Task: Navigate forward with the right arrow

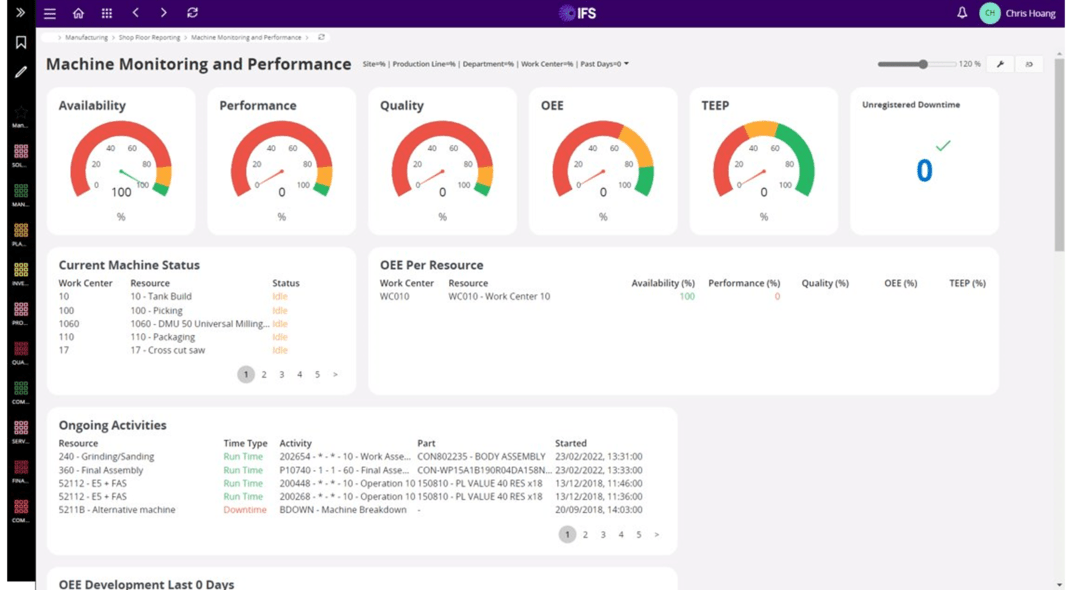Action: pos(164,13)
